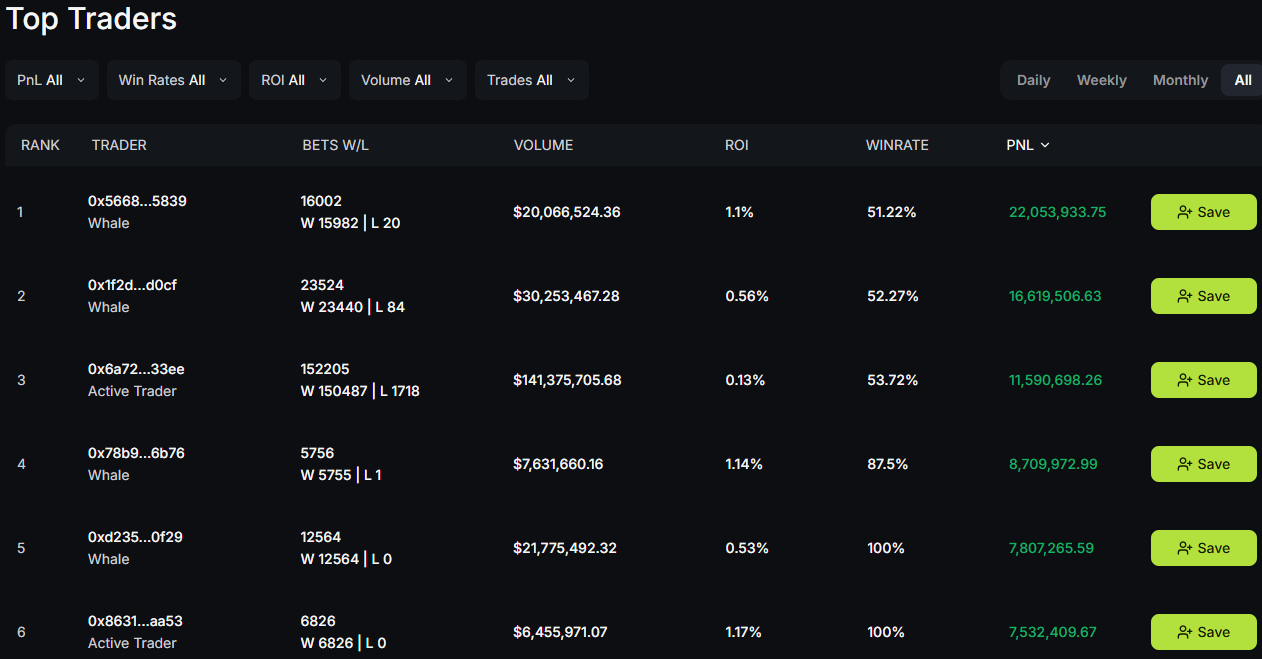Image resolution: width=1262 pixels, height=659 pixels.
Task: Switch to the Daily timeframe
Action: (1033, 80)
